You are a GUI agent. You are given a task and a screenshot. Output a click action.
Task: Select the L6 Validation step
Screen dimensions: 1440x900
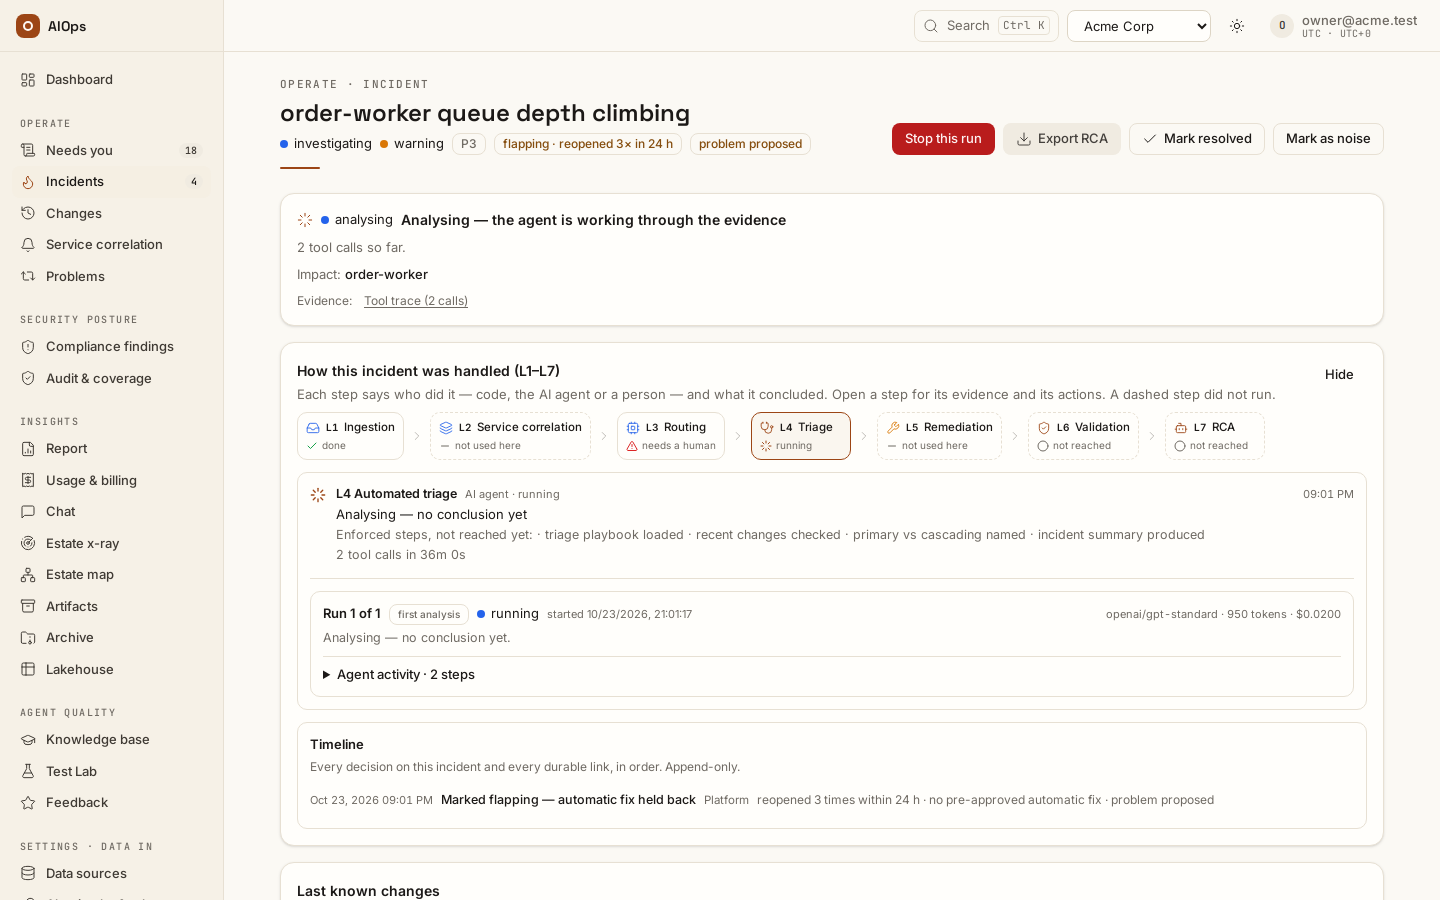tap(1083, 436)
